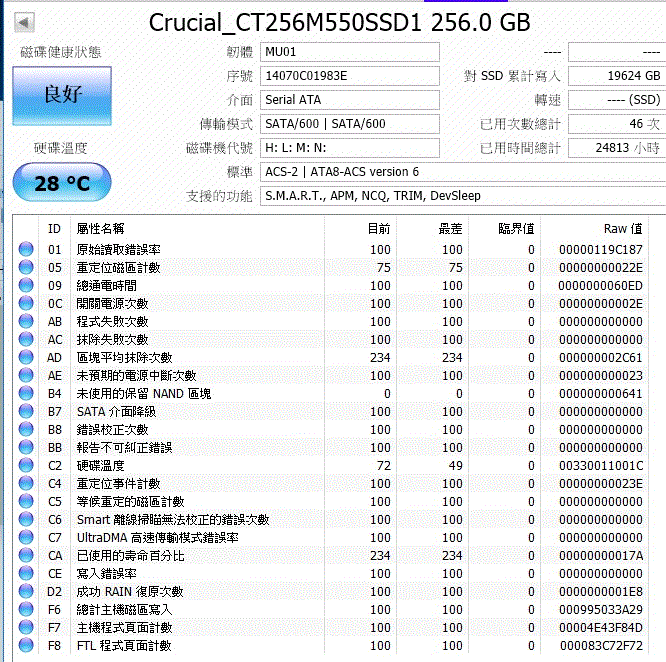The image size is (666, 662).
Task: Click the Crucial_CT256M550SSD1 256.0 GB title
Action: pyautogui.click(x=339, y=23)
